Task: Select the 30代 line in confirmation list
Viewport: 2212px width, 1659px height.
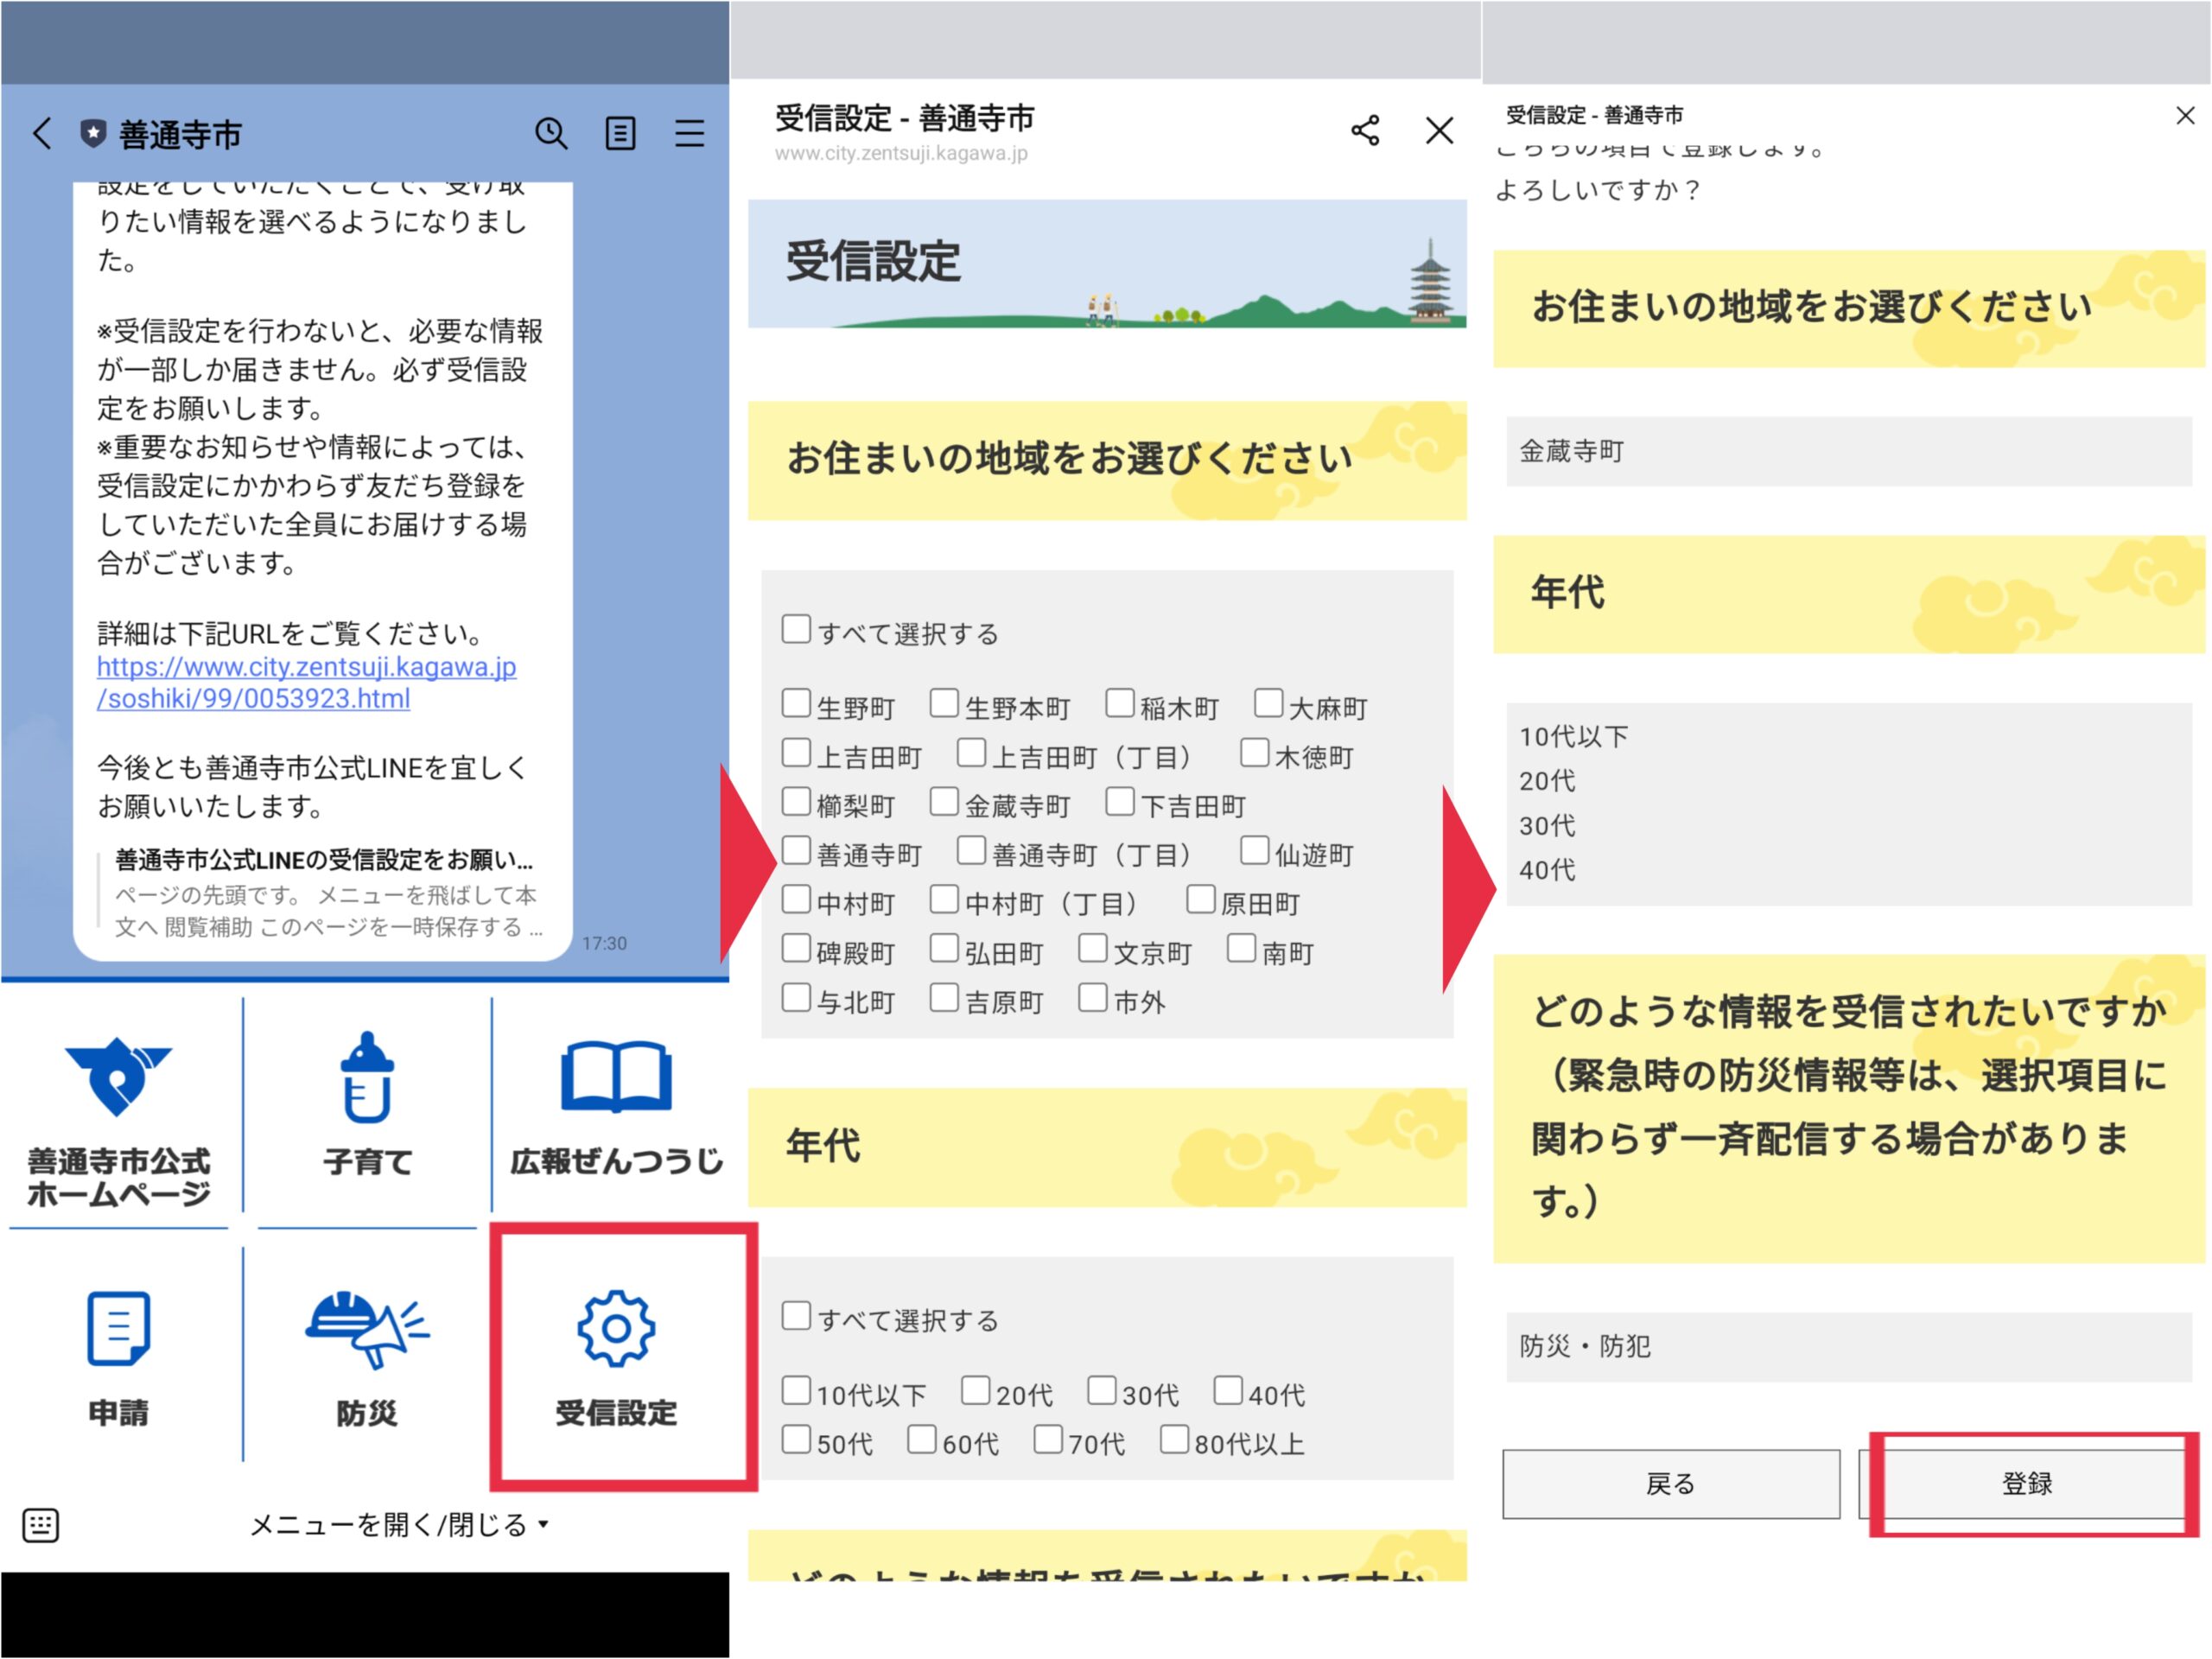Action: tap(1547, 826)
